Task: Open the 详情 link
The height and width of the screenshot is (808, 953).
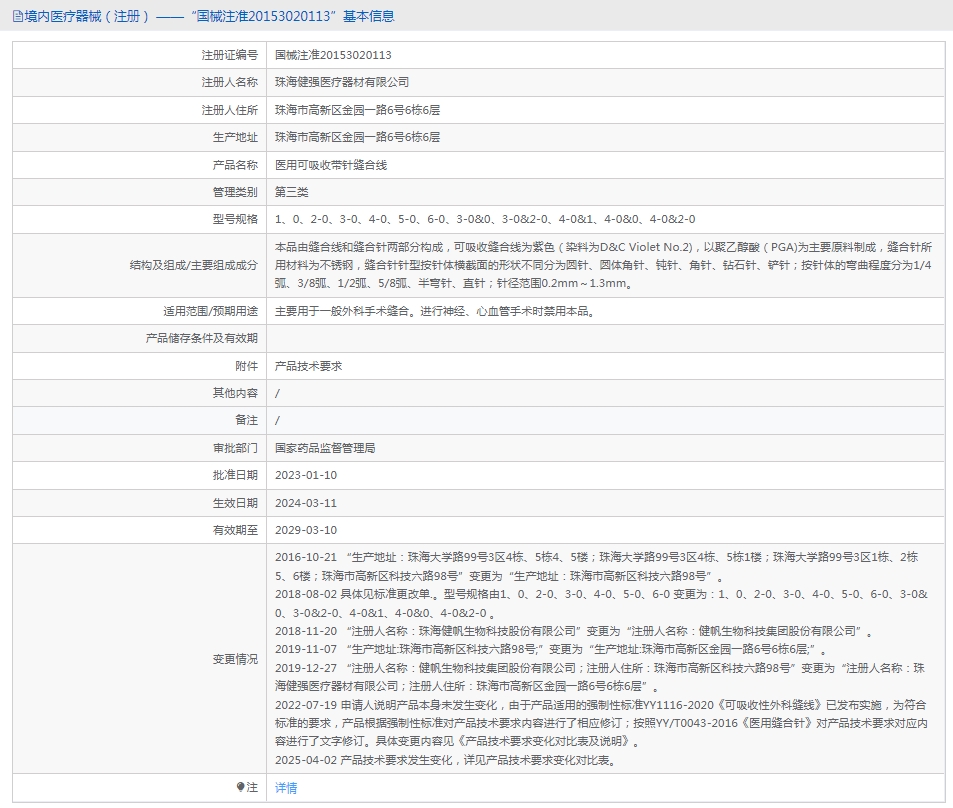Action: tap(286, 787)
